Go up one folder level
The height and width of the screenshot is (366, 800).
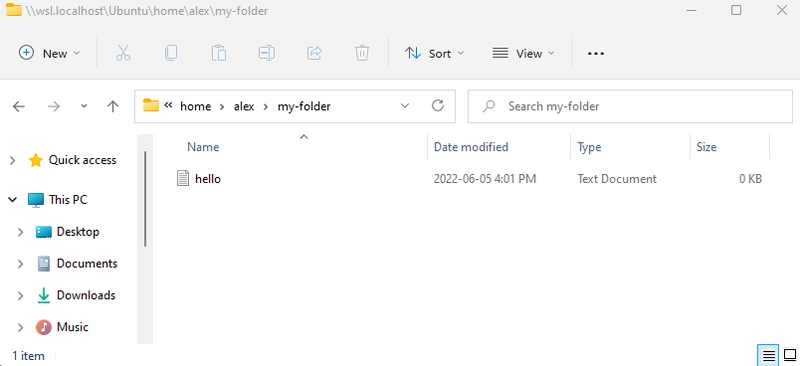(113, 106)
